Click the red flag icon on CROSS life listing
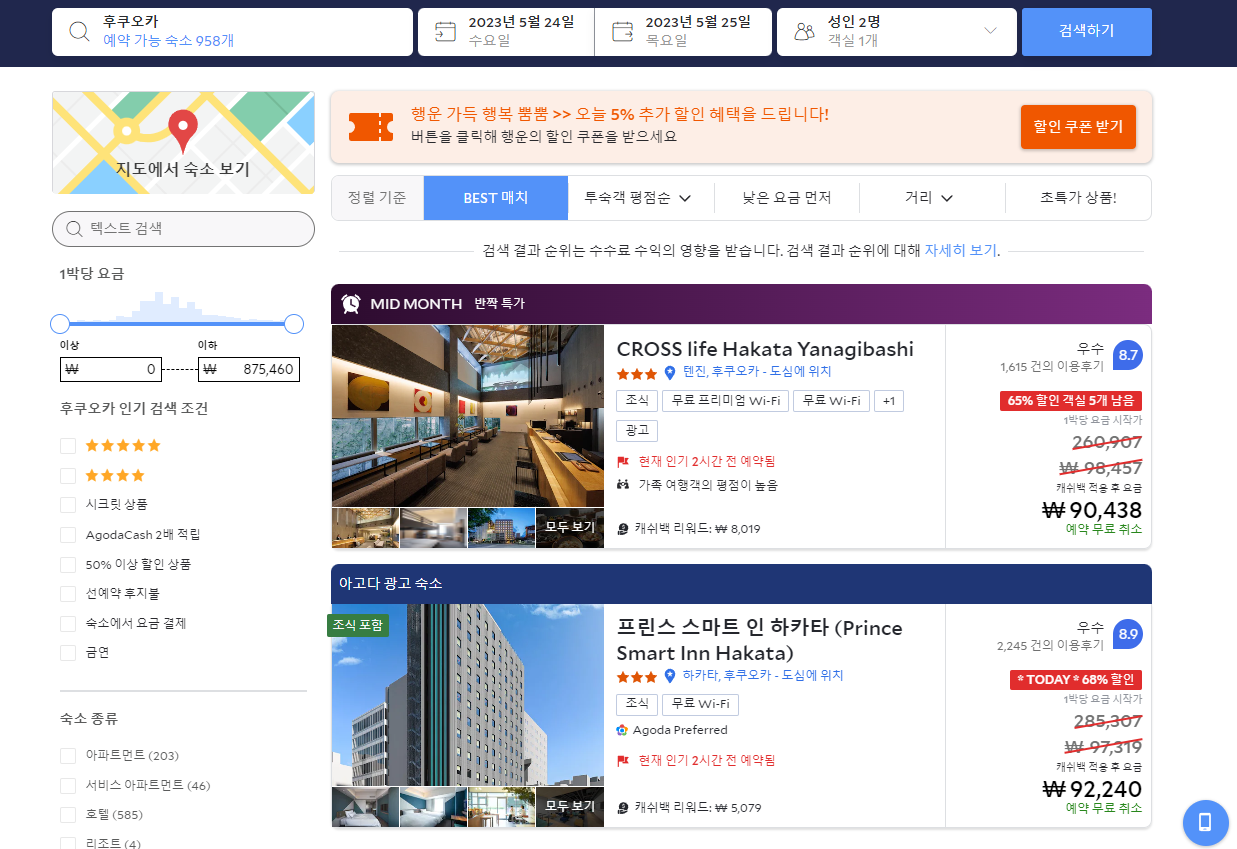1237x849 pixels. pos(623,462)
